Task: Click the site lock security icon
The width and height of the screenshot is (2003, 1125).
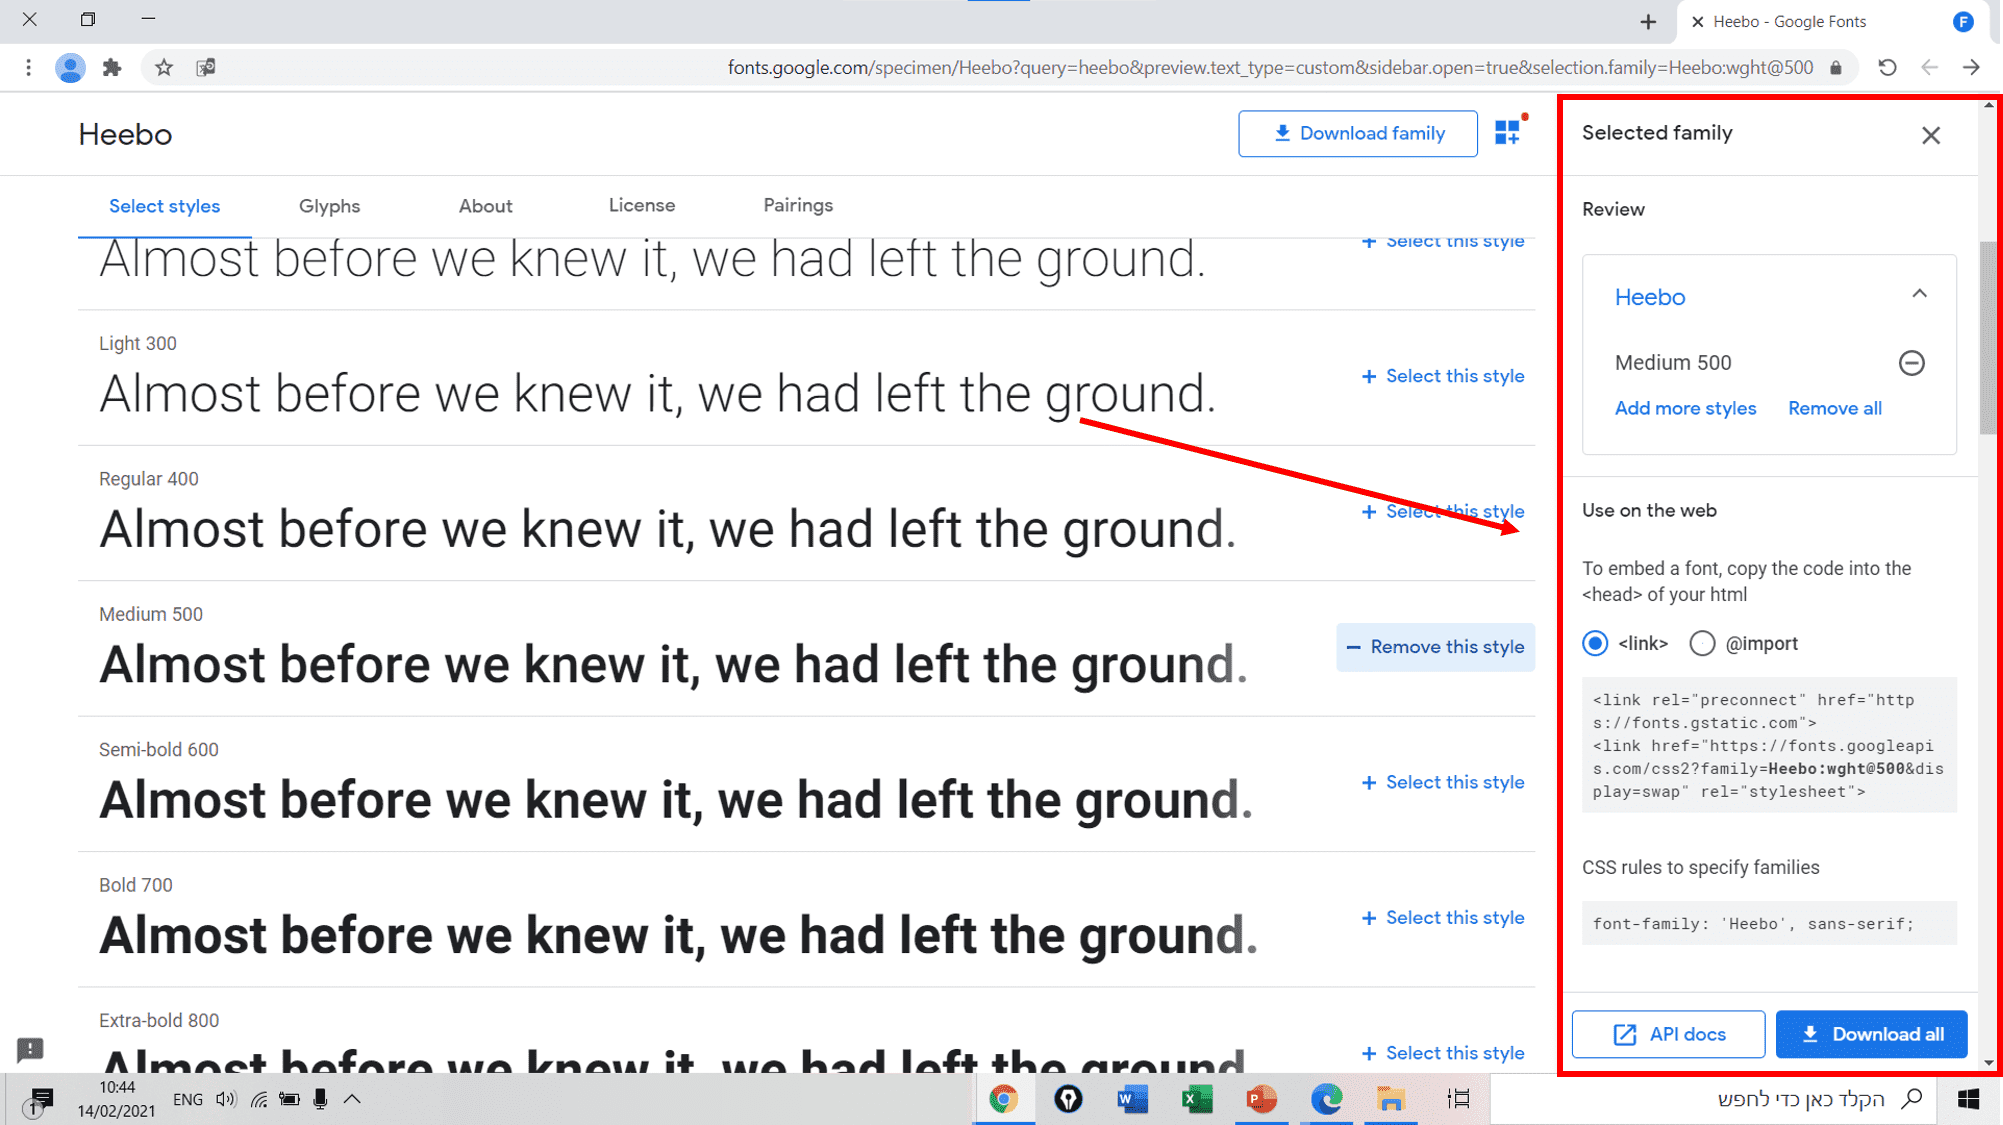Action: (1836, 68)
